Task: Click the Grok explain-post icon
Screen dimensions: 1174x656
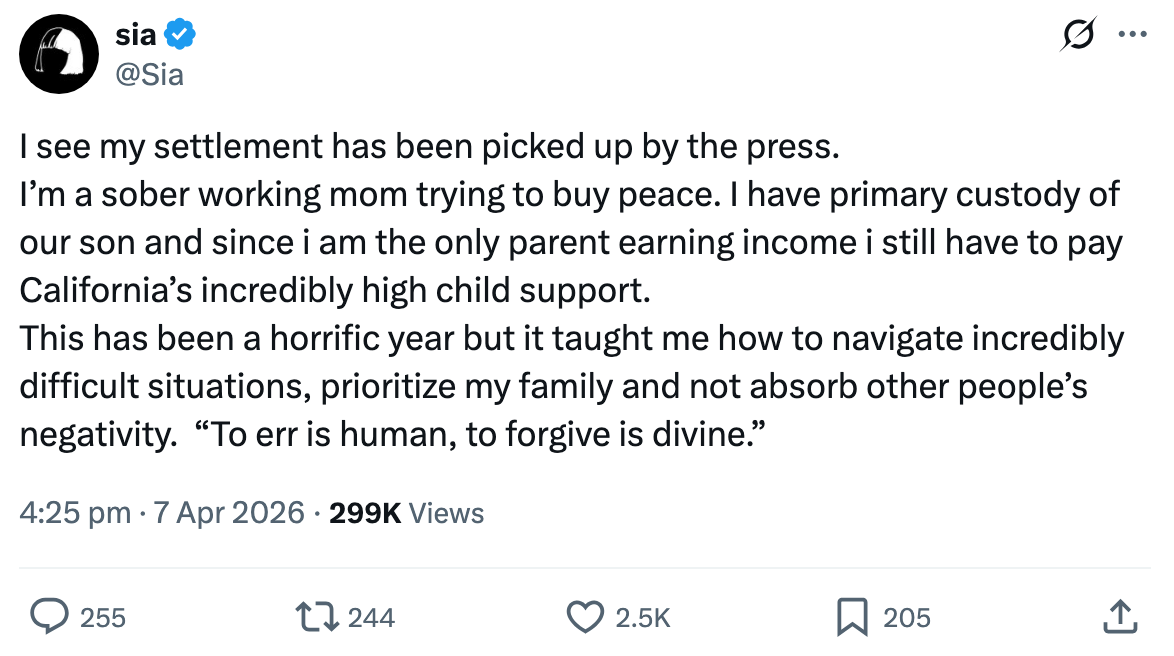Action: click(1081, 35)
